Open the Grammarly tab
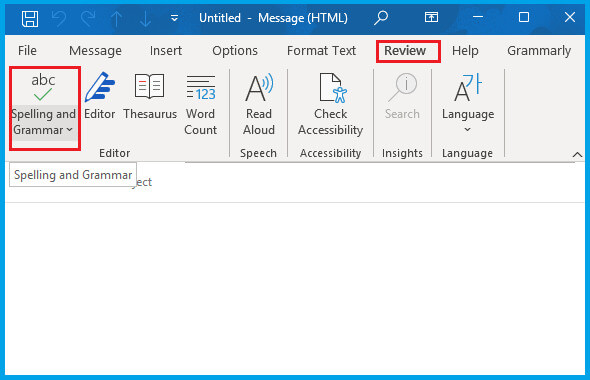Viewport: 590px width, 380px height. click(x=539, y=50)
